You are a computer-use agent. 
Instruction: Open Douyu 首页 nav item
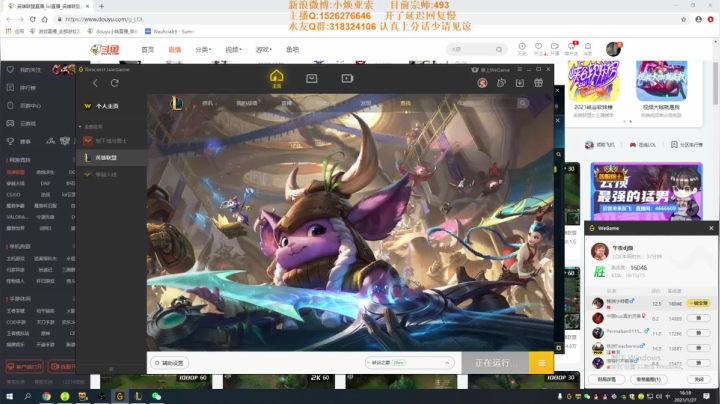click(x=148, y=50)
